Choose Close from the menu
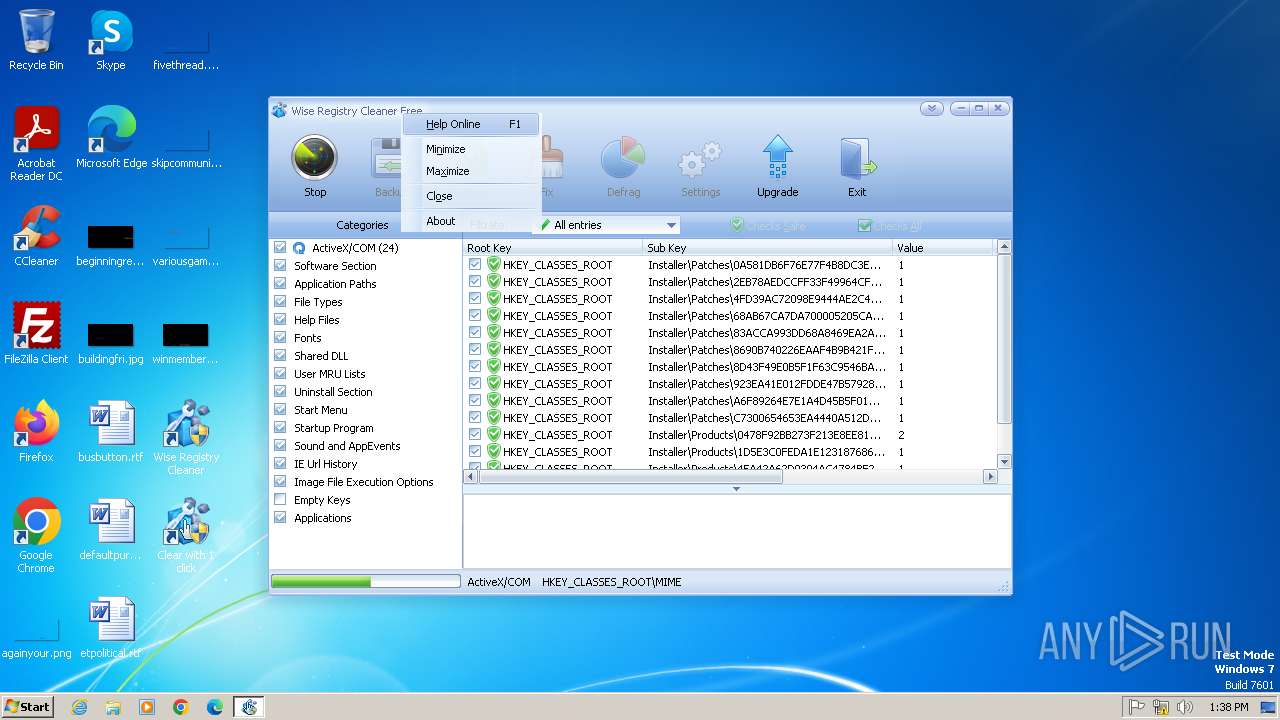Image resolution: width=1280 pixels, height=720 pixels. coord(471,196)
